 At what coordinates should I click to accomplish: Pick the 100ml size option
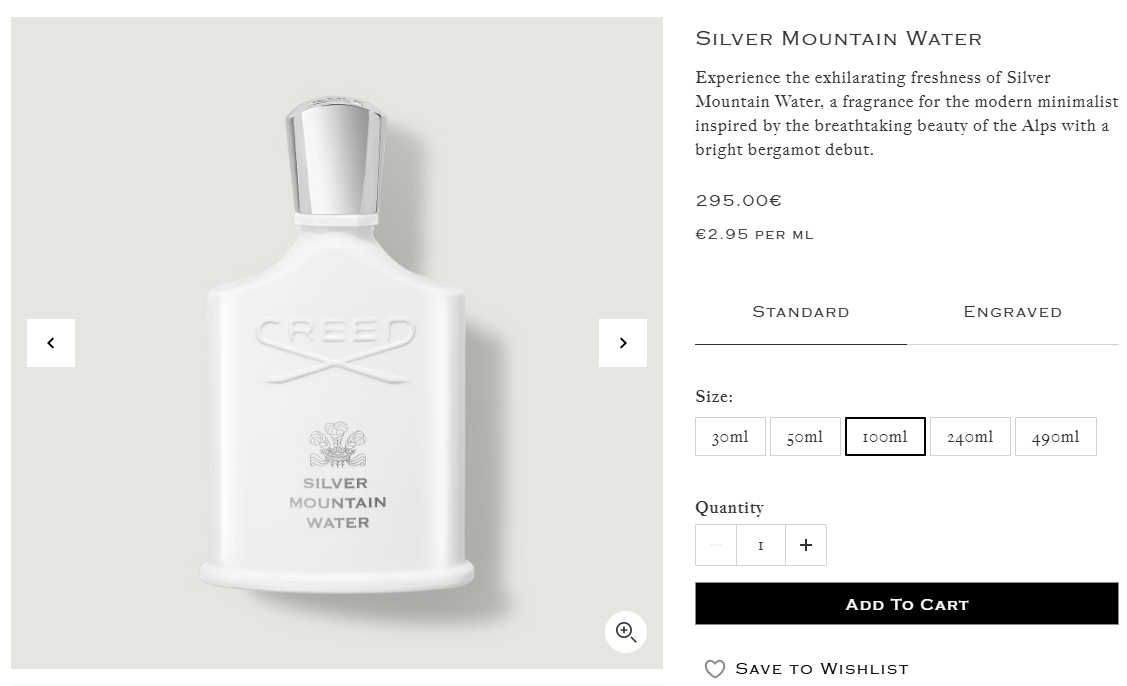885,436
